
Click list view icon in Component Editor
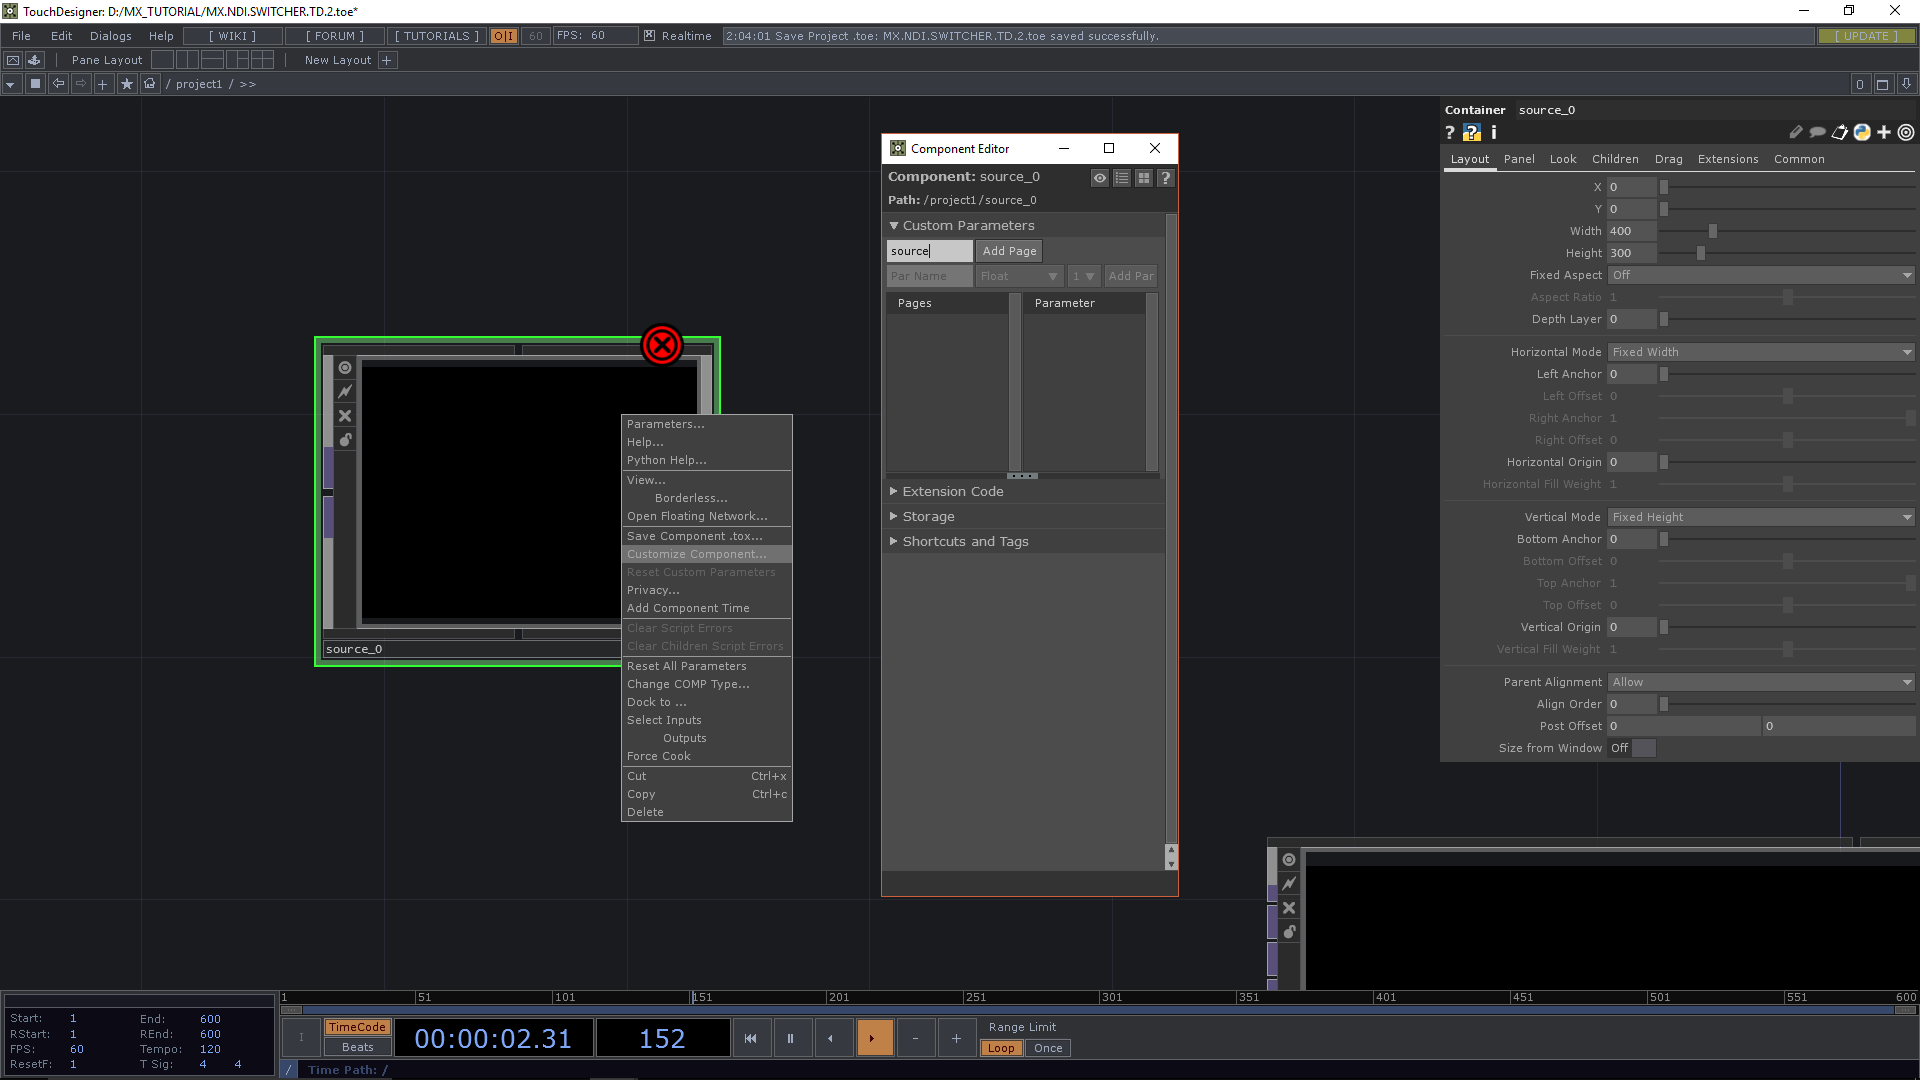coord(1122,178)
